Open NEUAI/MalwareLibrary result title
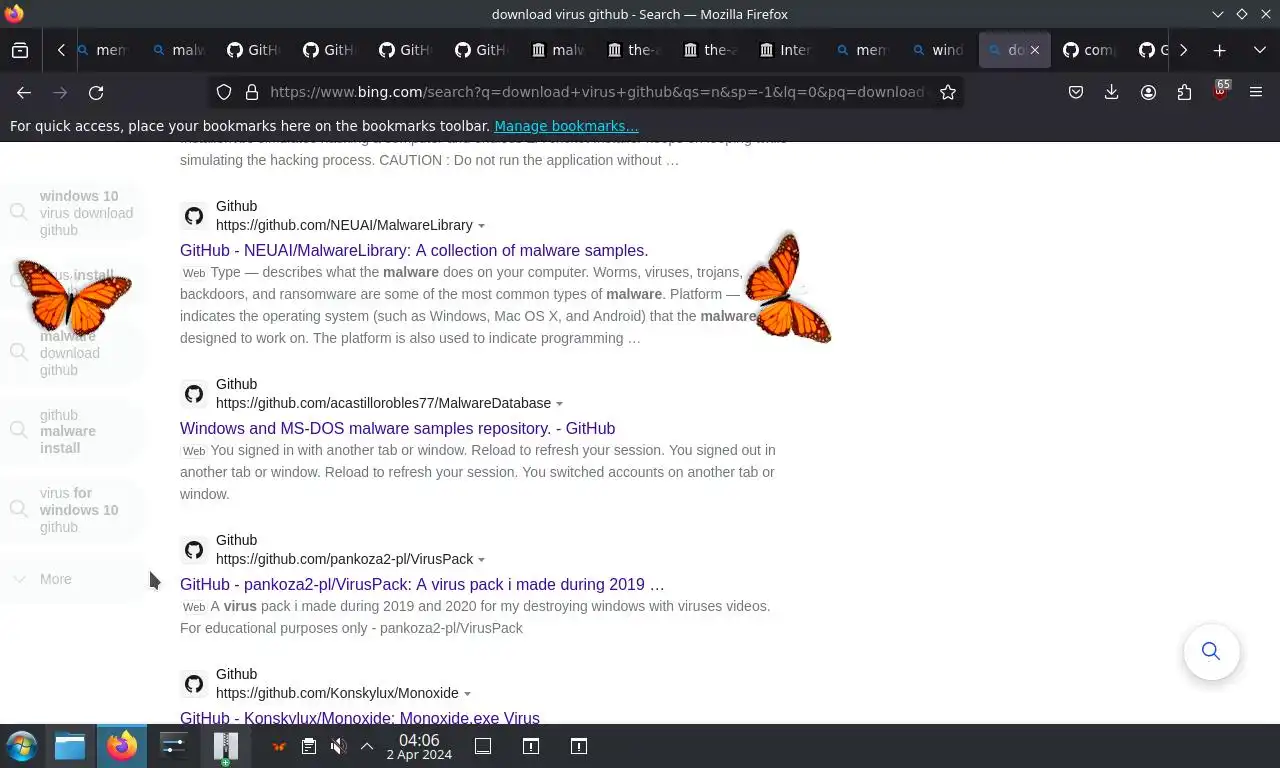The height and width of the screenshot is (768, 1280). point(414,250)
